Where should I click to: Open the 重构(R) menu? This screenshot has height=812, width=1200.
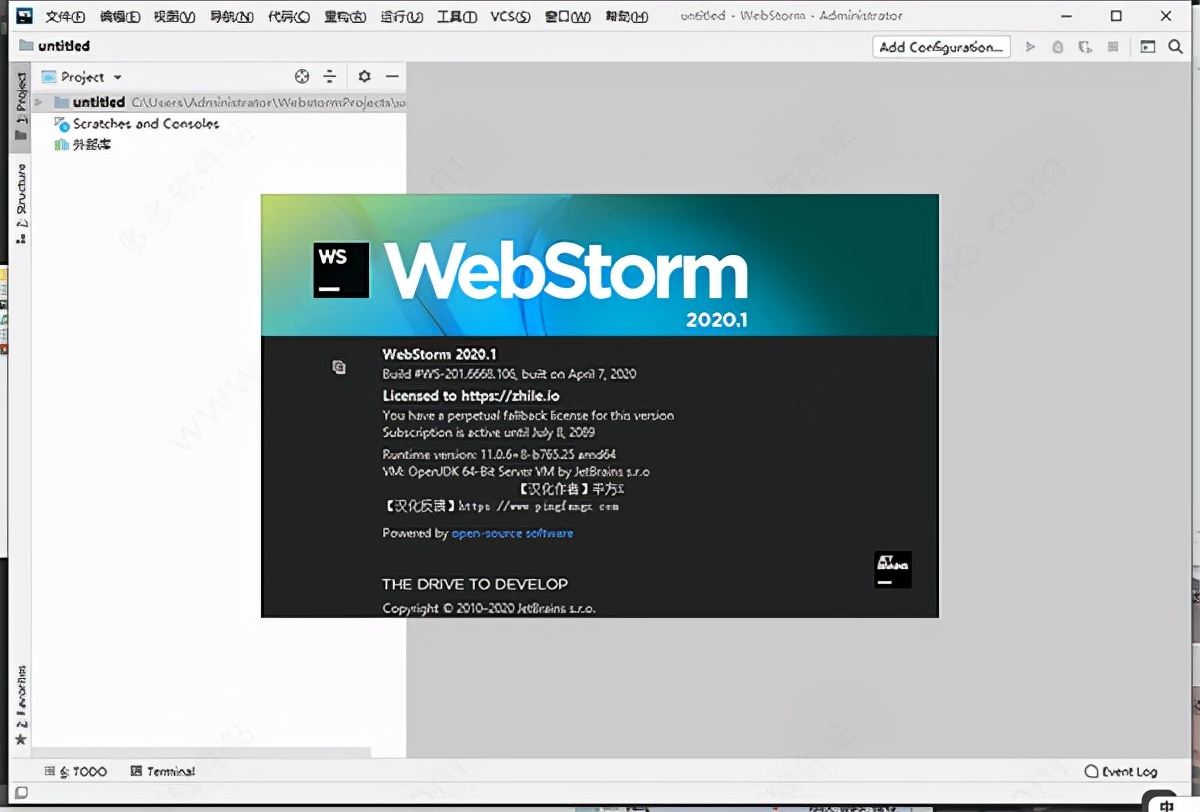pyautogui.click(x=345, y=17)
